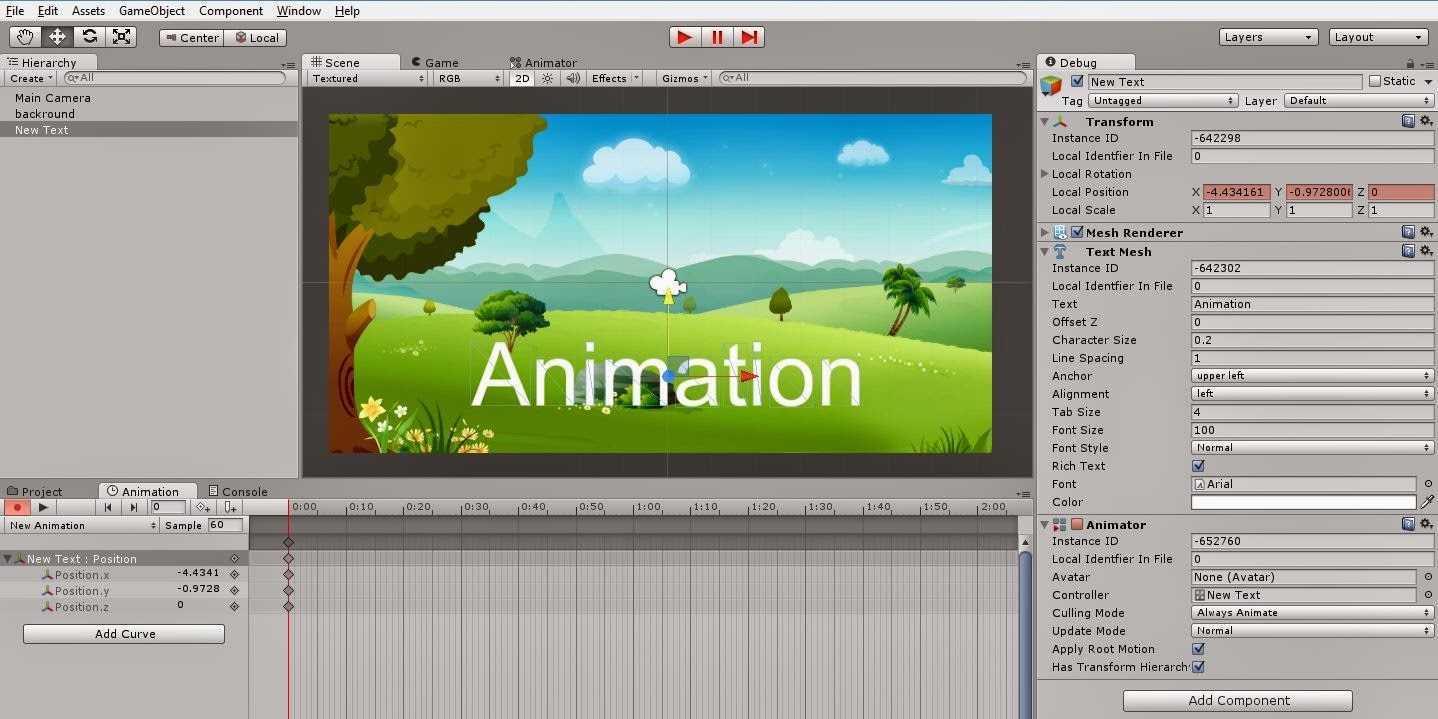
Task: Collapse the Mesh Renderer component
Action: point(1044,232)
